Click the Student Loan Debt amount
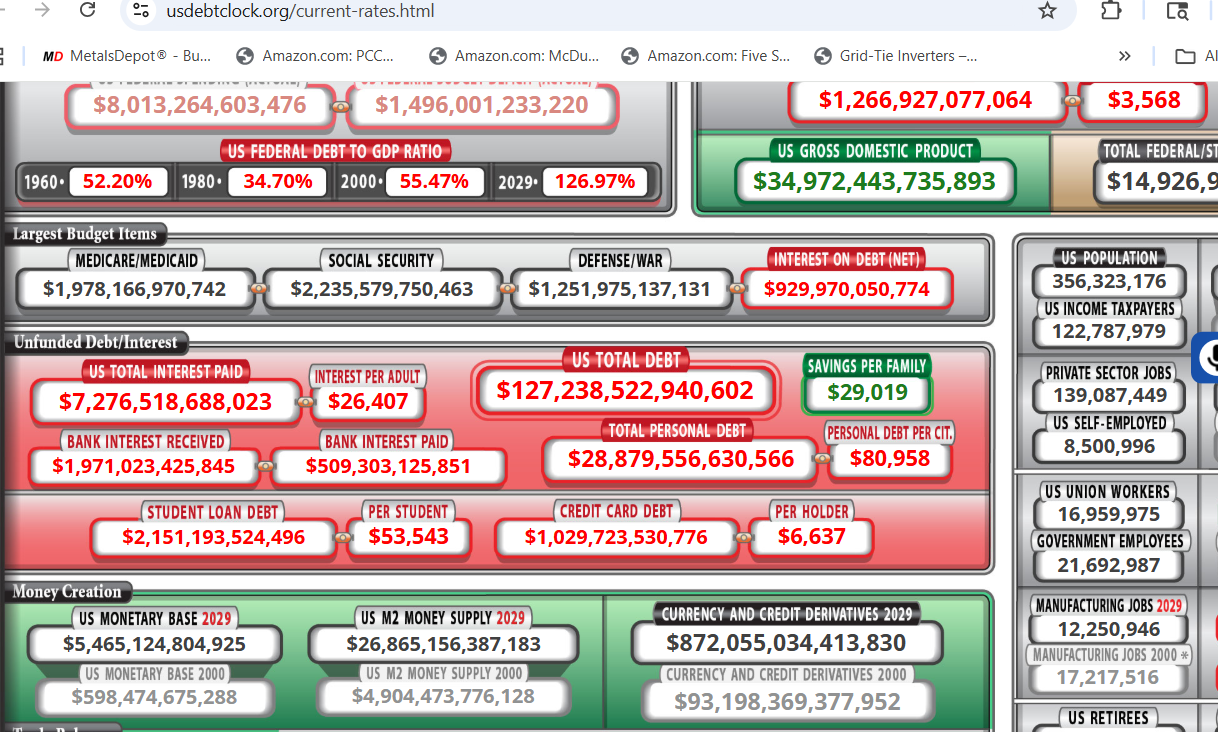Screen dimensions: 1218x732 (x=214, y=537)
